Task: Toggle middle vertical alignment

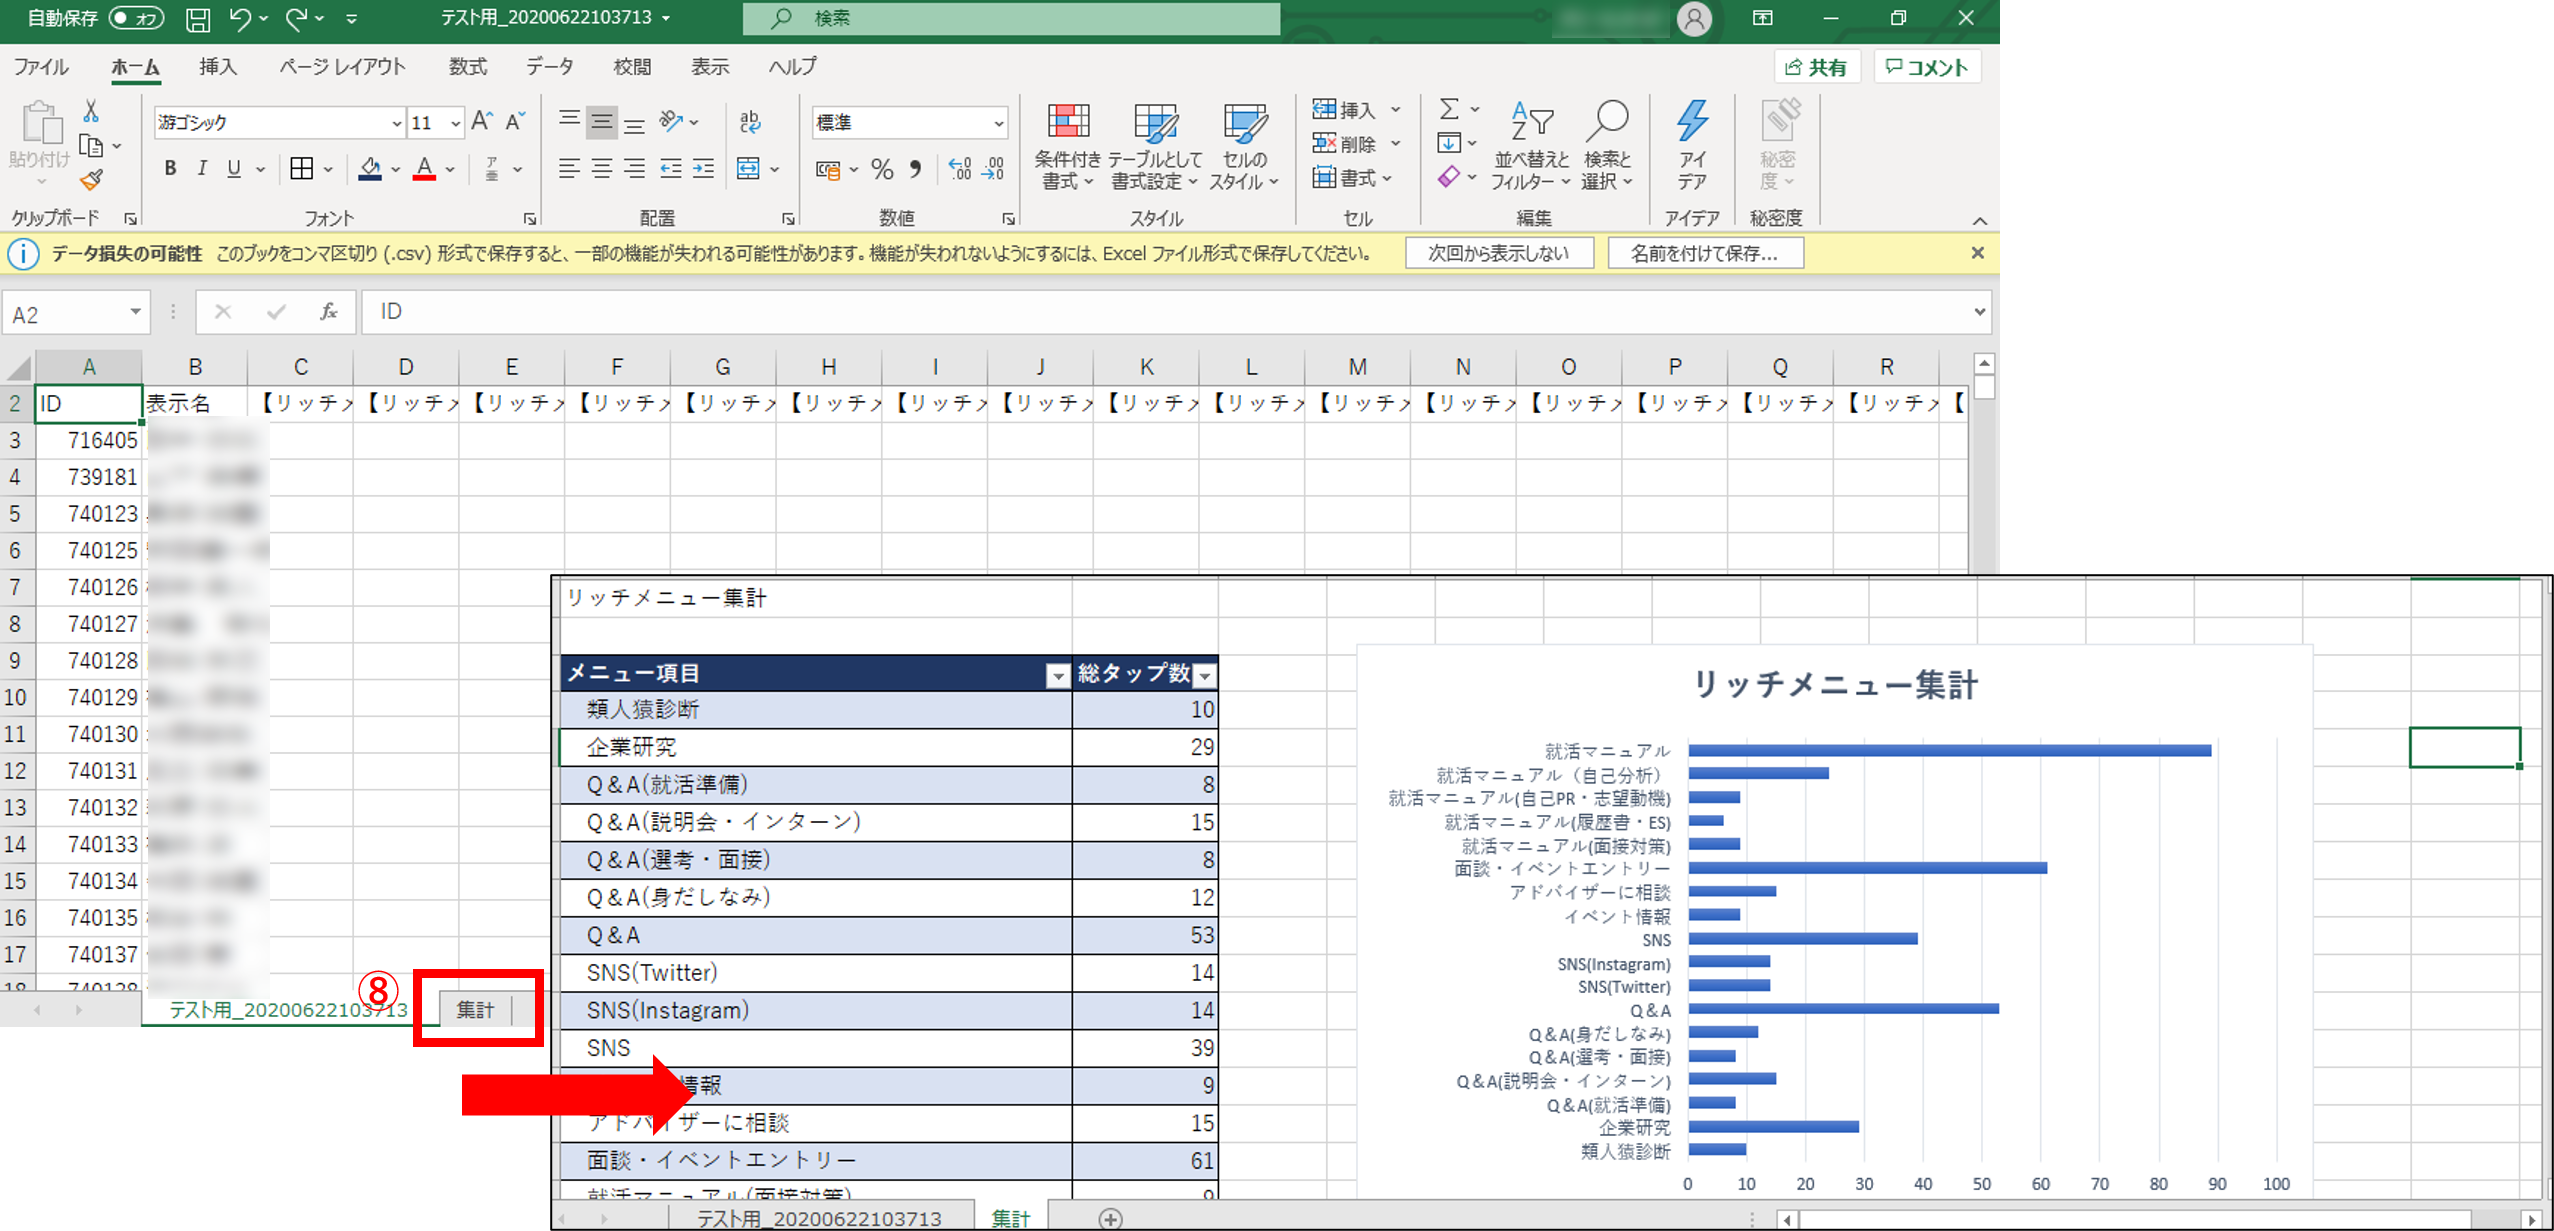Action: coord(601,122)
